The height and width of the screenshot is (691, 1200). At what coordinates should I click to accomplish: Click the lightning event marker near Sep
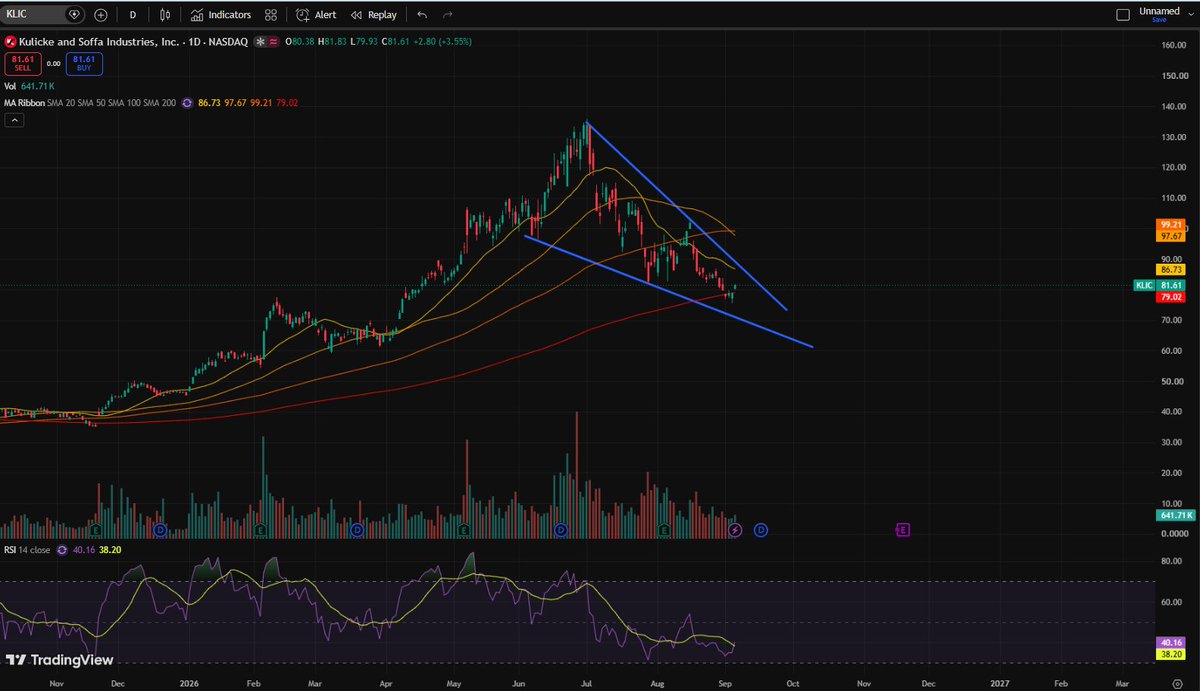(736, 530)
